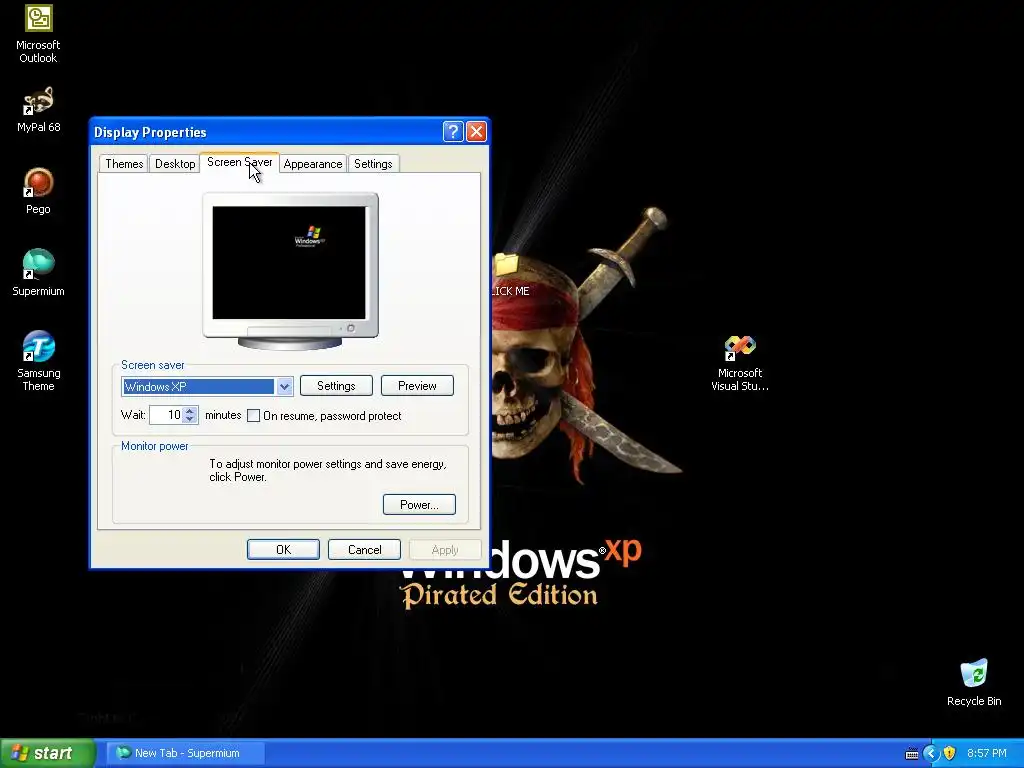Open the screen saver dropdown list
The width and height of the screenshot is (1024, 768).
click(x=284, y=387)
